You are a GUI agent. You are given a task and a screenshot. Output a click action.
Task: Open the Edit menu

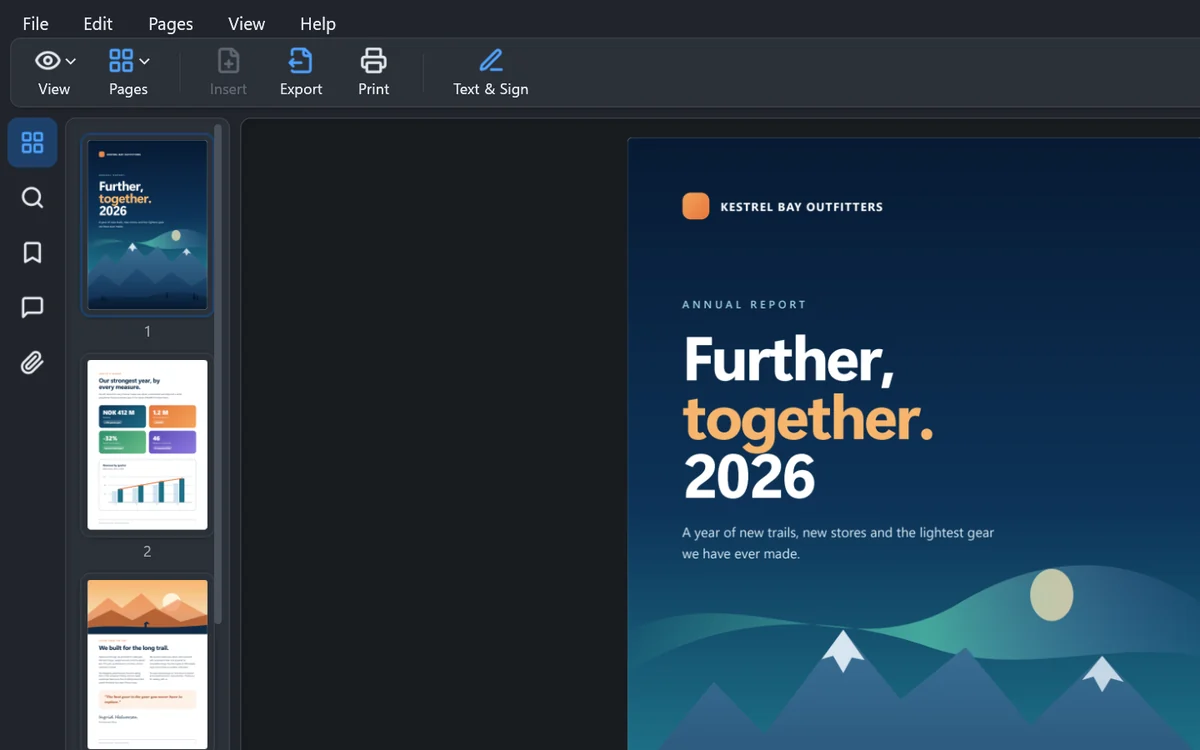pos(98,24)
